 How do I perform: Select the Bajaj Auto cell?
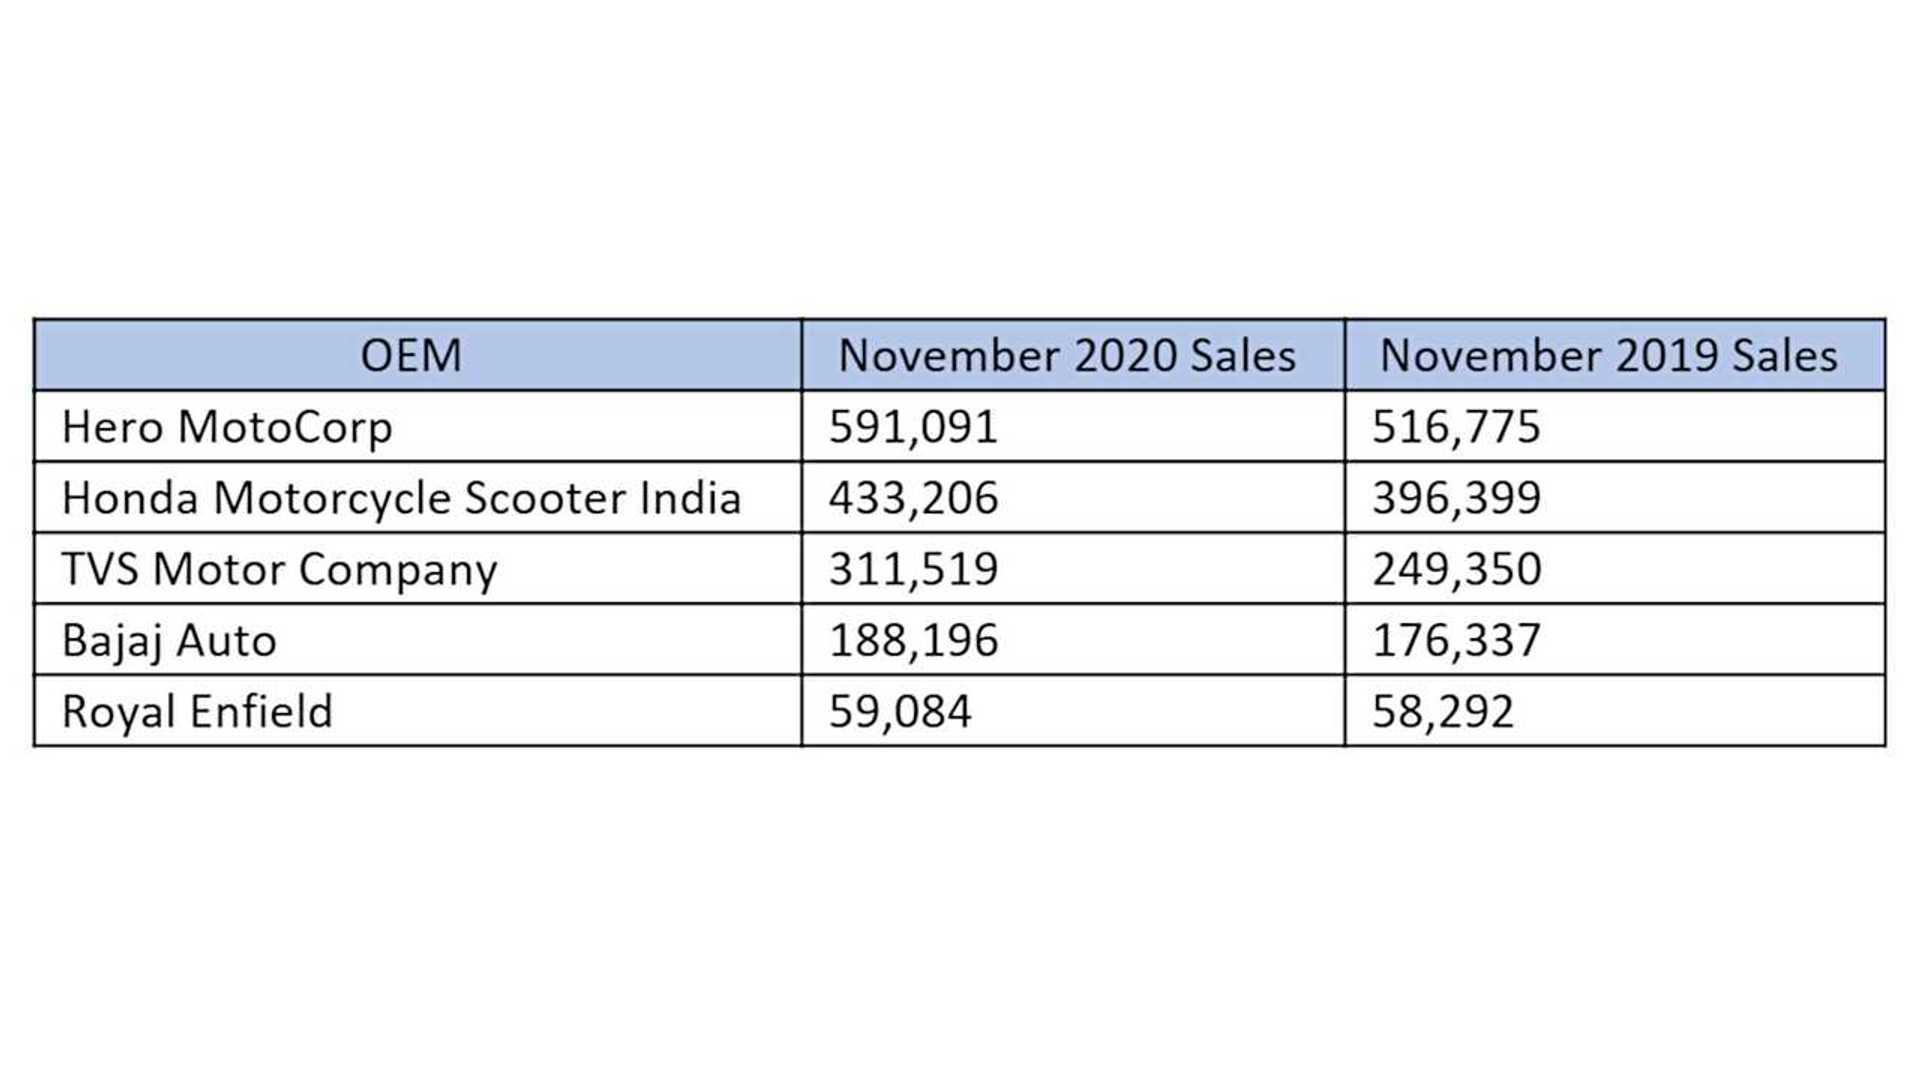click(x=169, y=640)
